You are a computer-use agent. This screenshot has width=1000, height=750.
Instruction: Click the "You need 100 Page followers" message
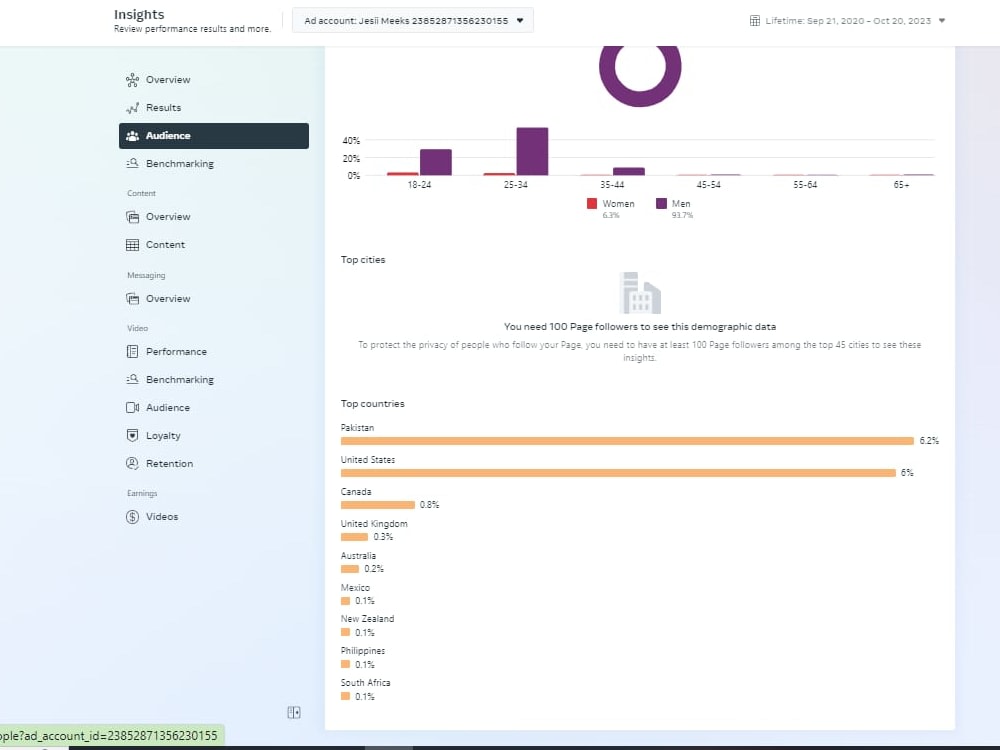(x=640, y=327)
